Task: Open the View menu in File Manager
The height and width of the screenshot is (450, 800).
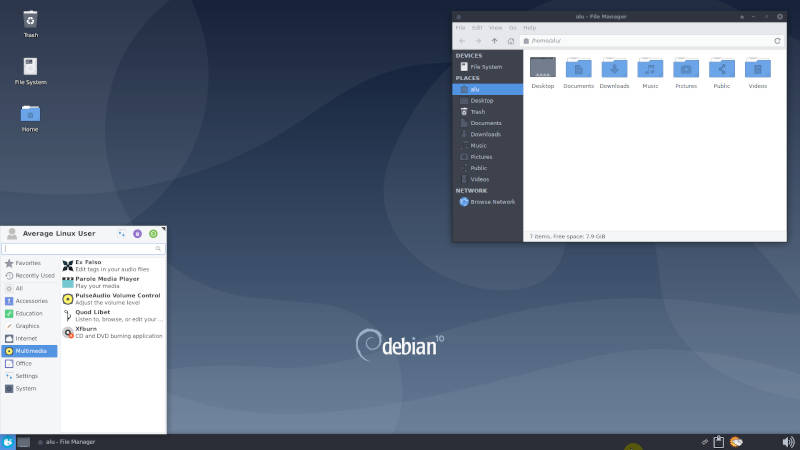Action: tap(495, 28)
